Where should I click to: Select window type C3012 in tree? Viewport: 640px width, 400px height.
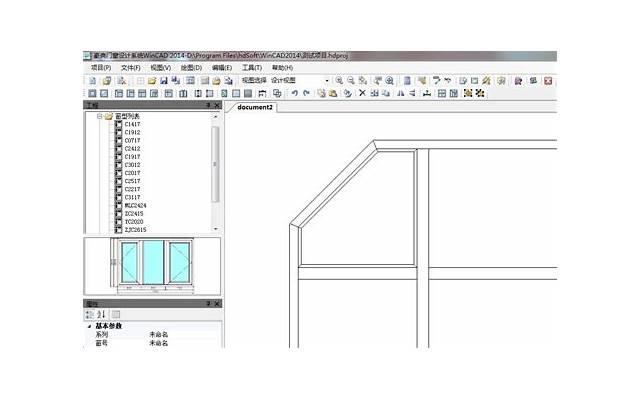pyautogui.click(x=132, y=165)
